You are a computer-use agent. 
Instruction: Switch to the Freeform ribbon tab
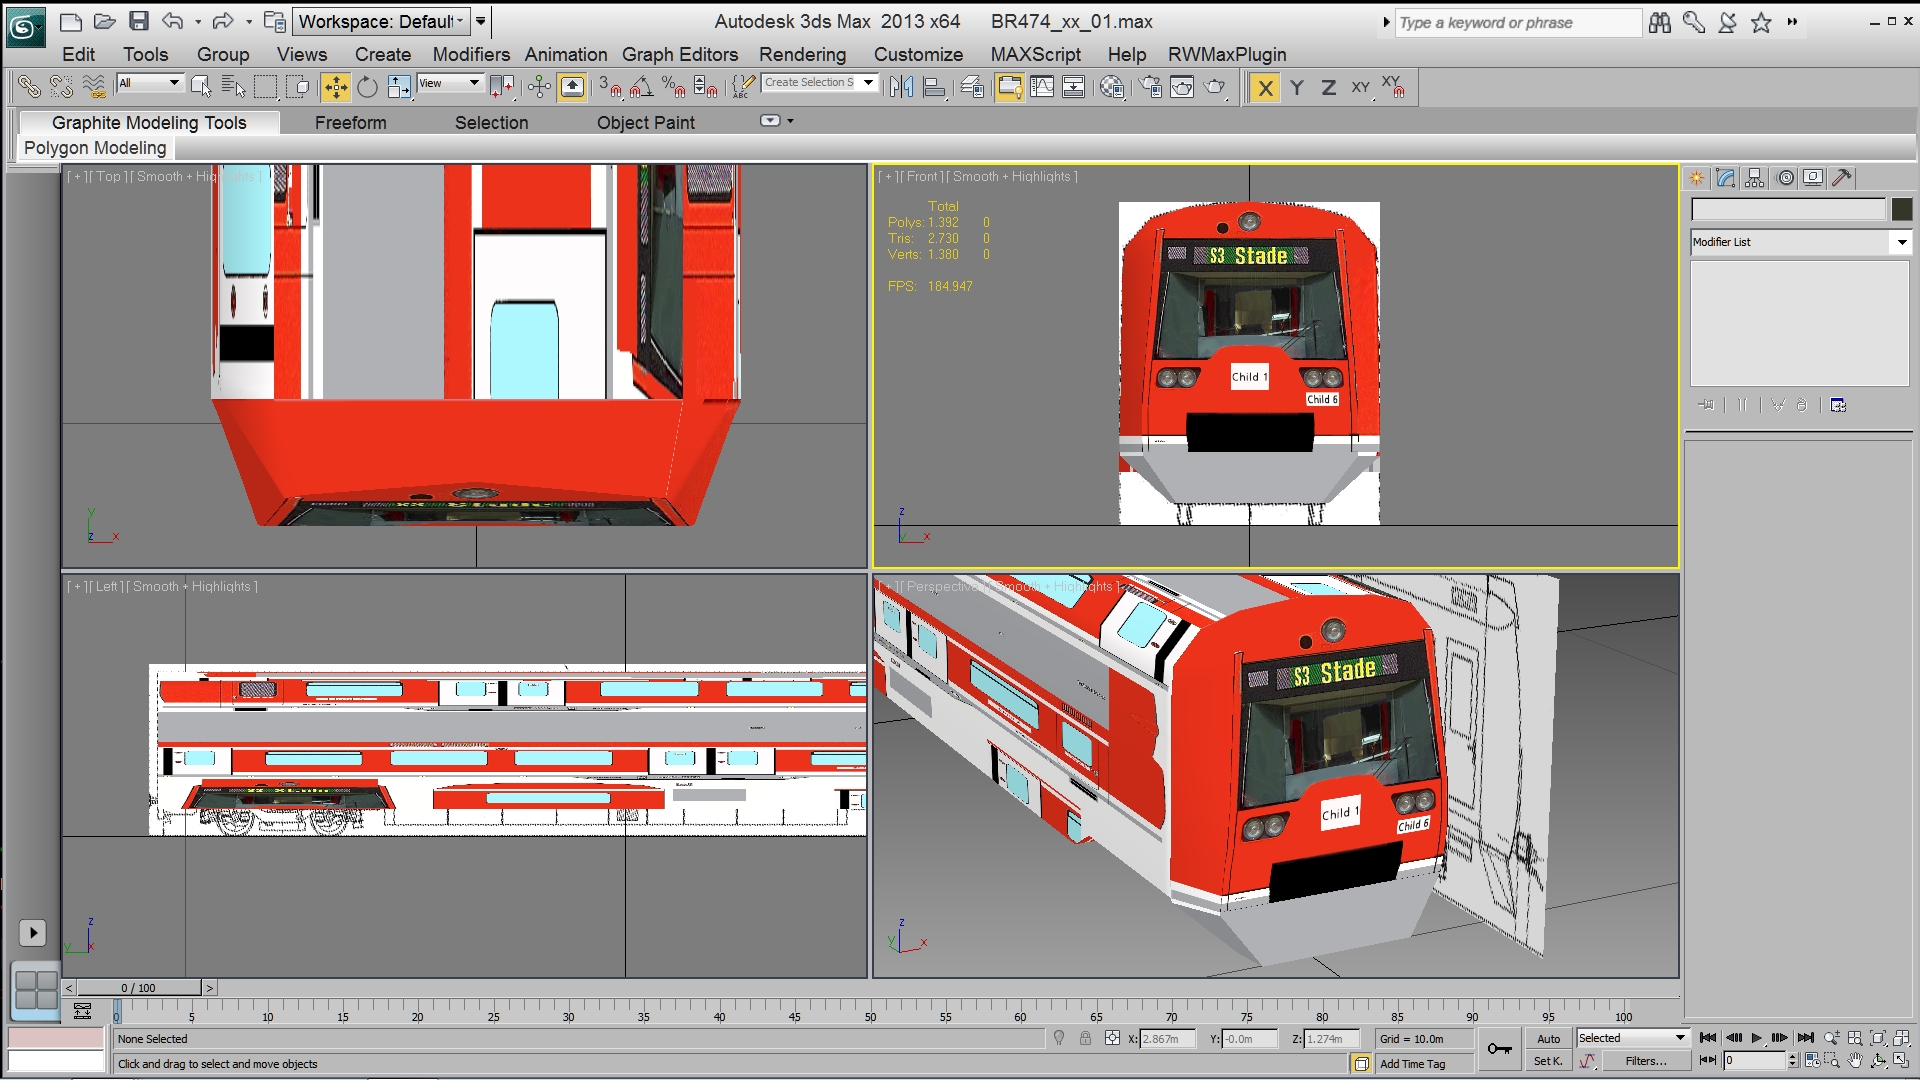coord(350,122)
